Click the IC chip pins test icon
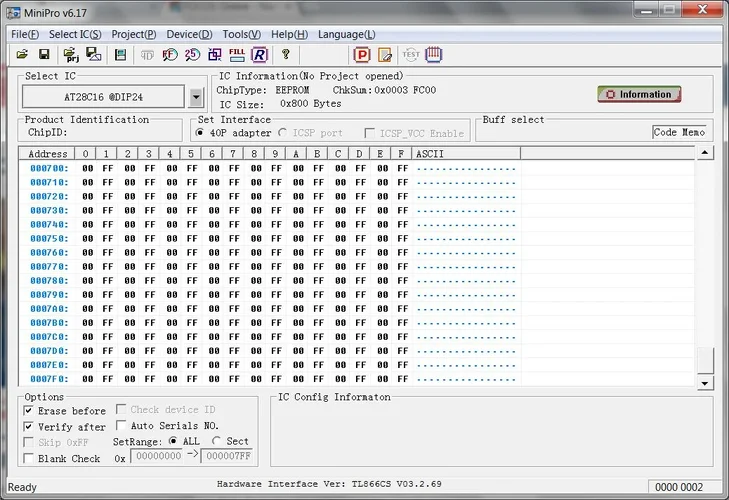729x500 pixels. pyautogui.click(x=433, y=54)
